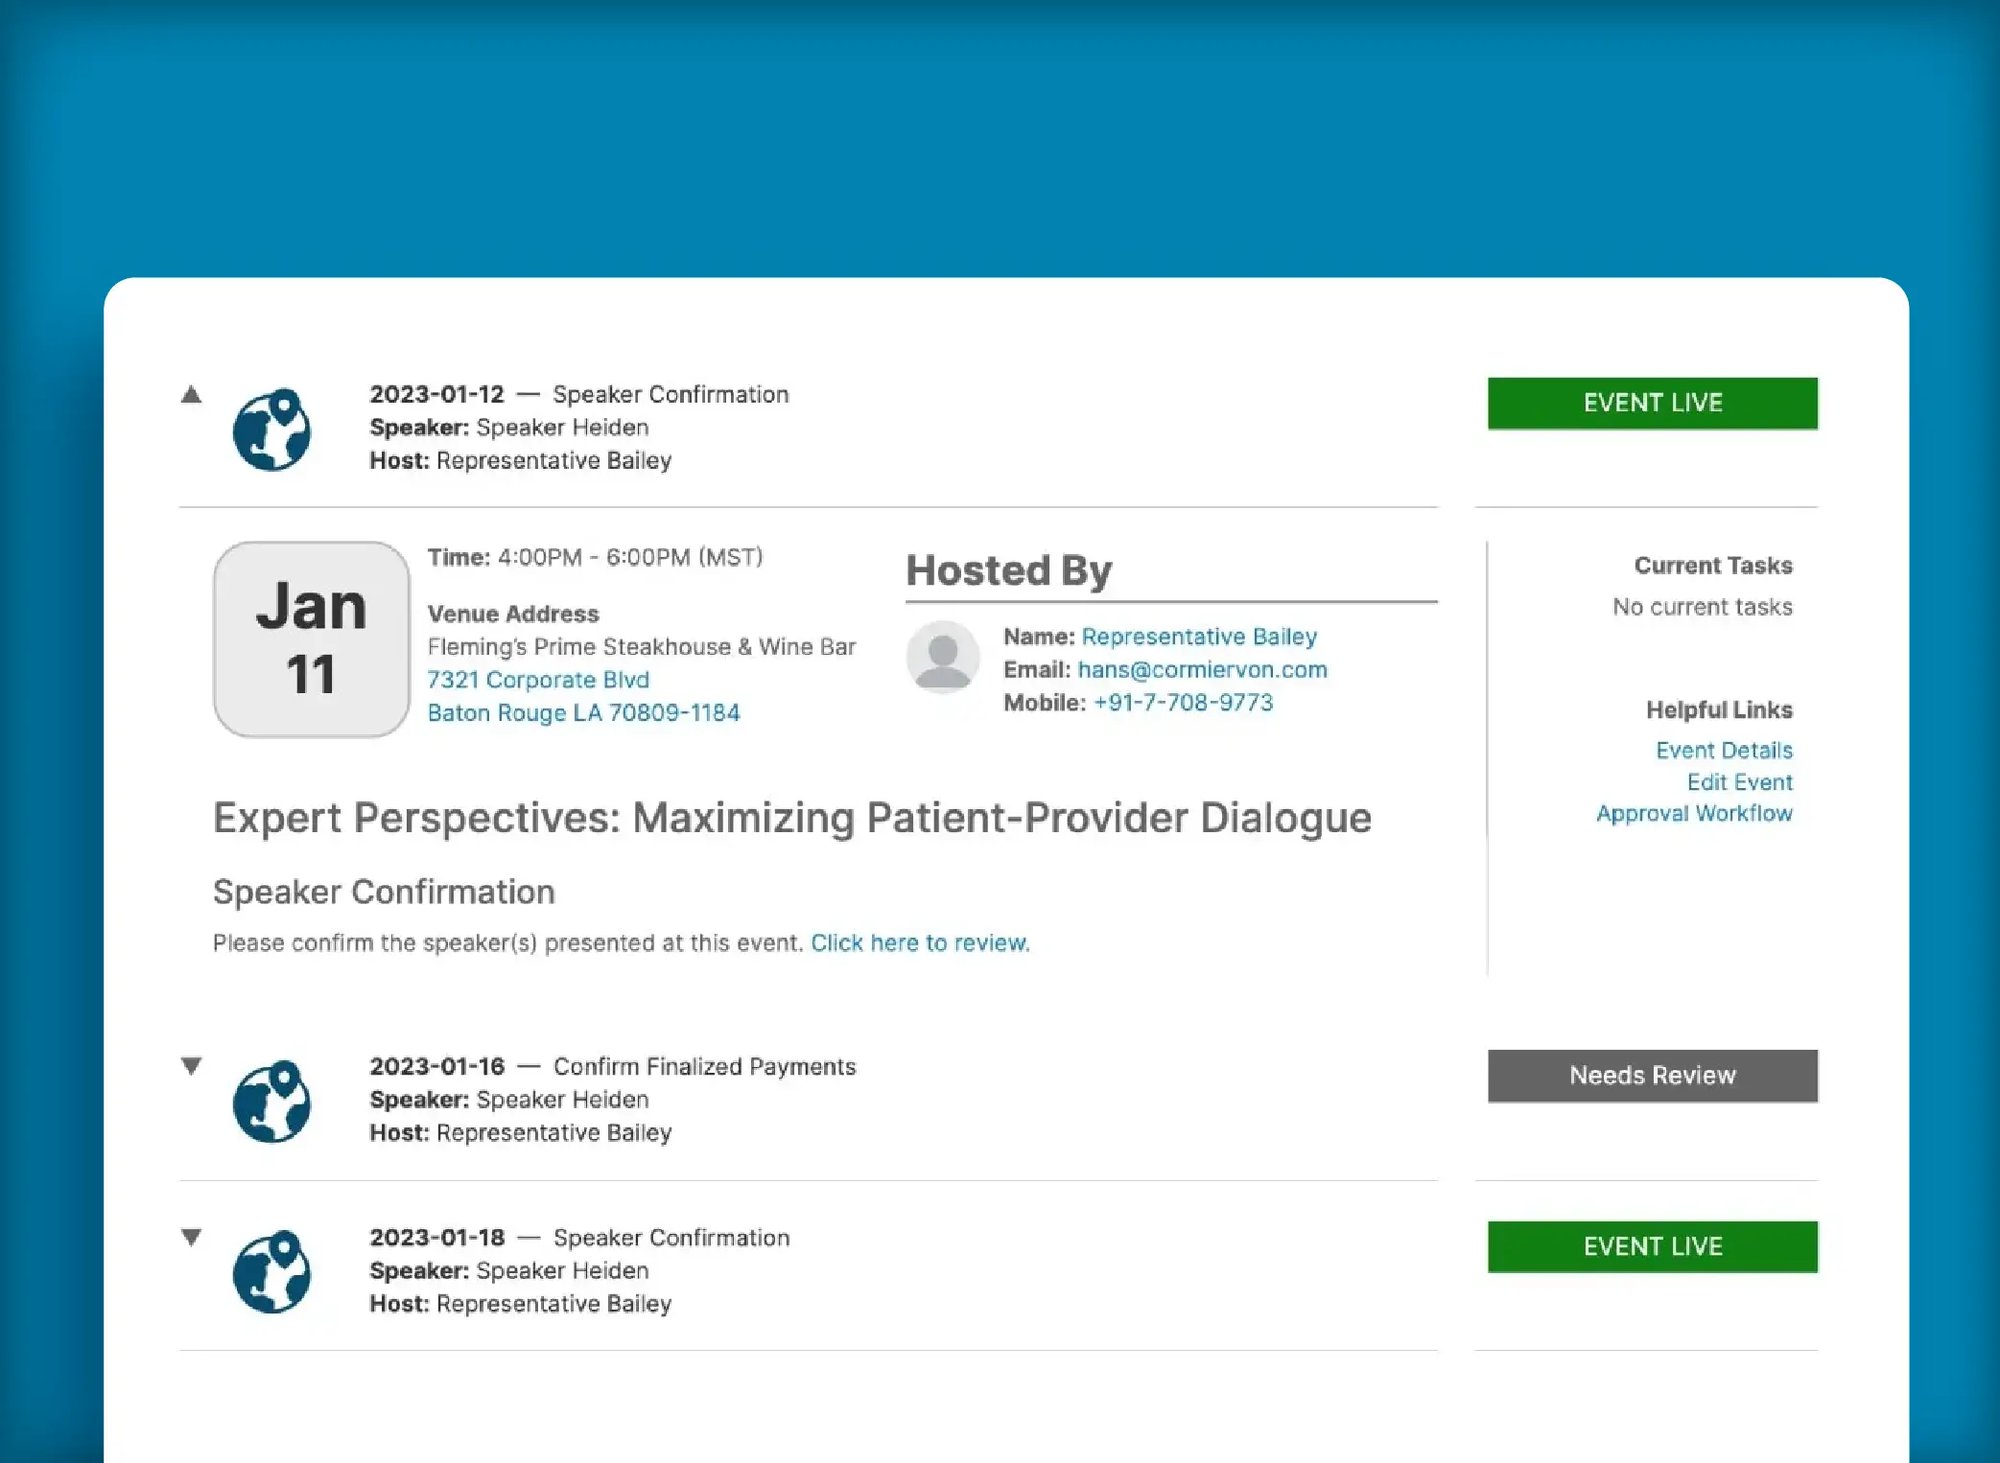Click globe icon for 2023-01-12 event

click(272, 430)
